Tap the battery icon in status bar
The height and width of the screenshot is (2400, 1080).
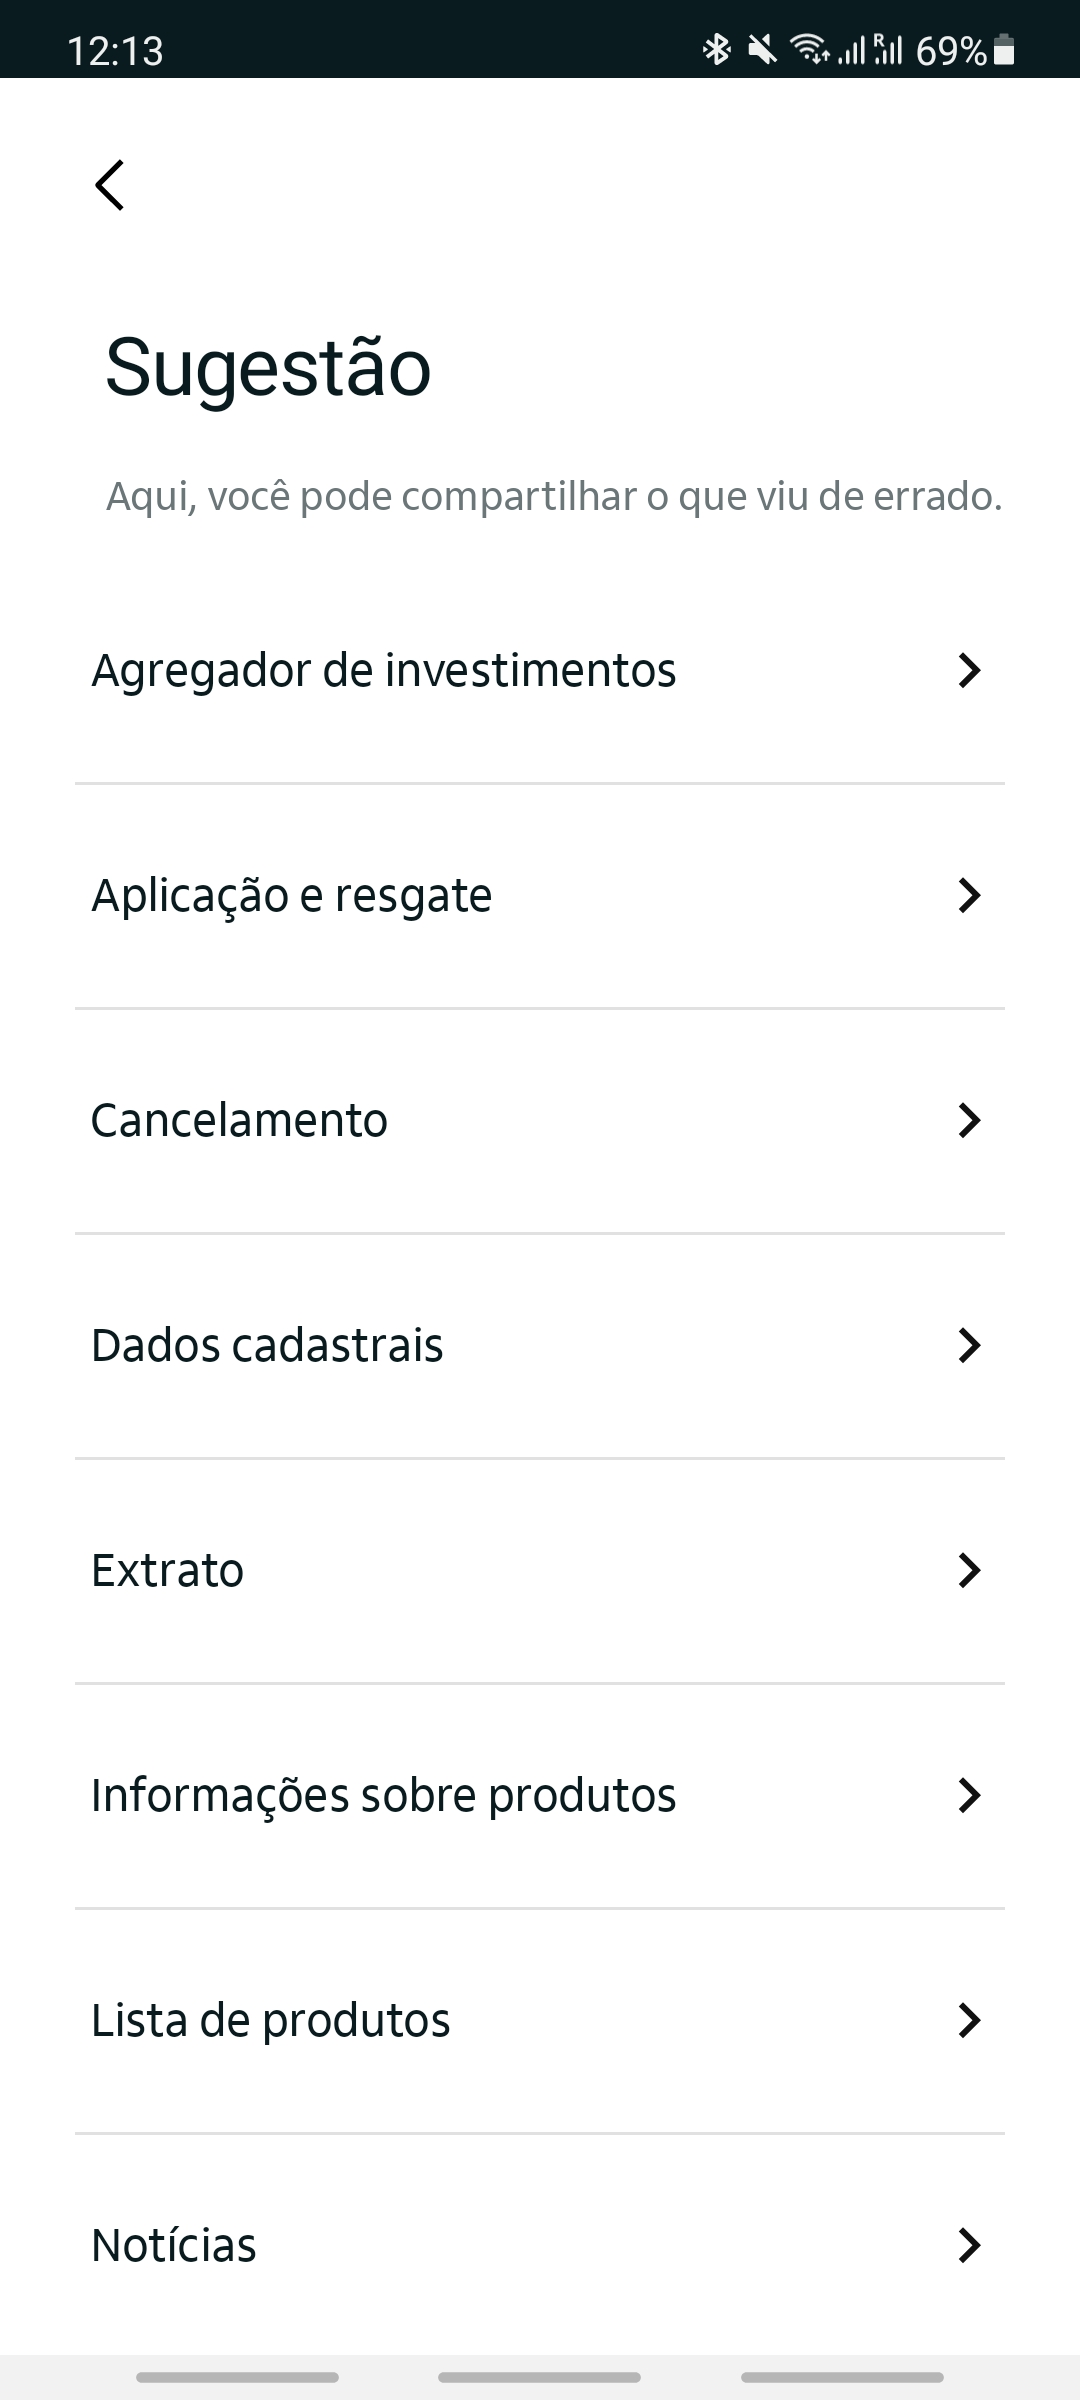(x=1006, y=50)
